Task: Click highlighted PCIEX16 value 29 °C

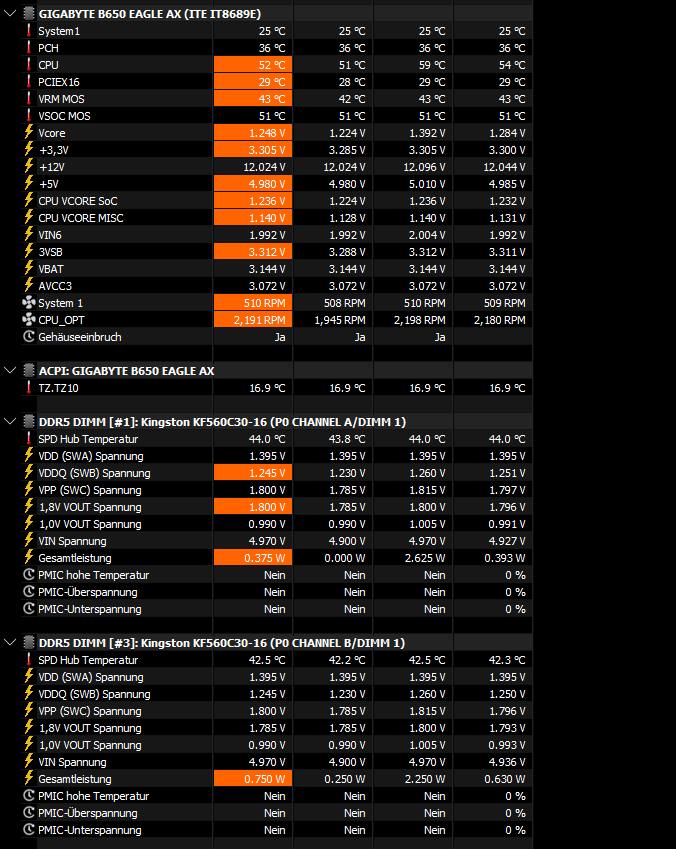Action: point(253,82)
